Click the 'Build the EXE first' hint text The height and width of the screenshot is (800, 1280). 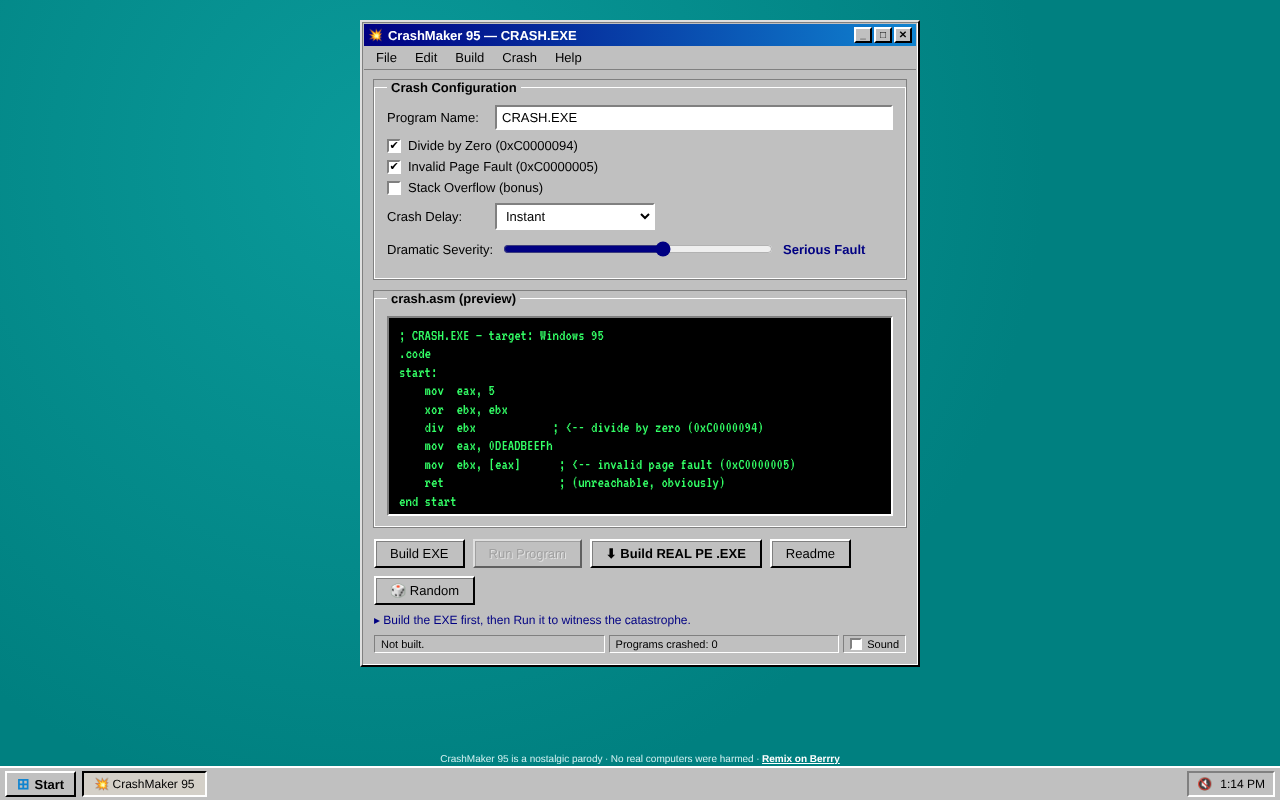tap(532, 620)
